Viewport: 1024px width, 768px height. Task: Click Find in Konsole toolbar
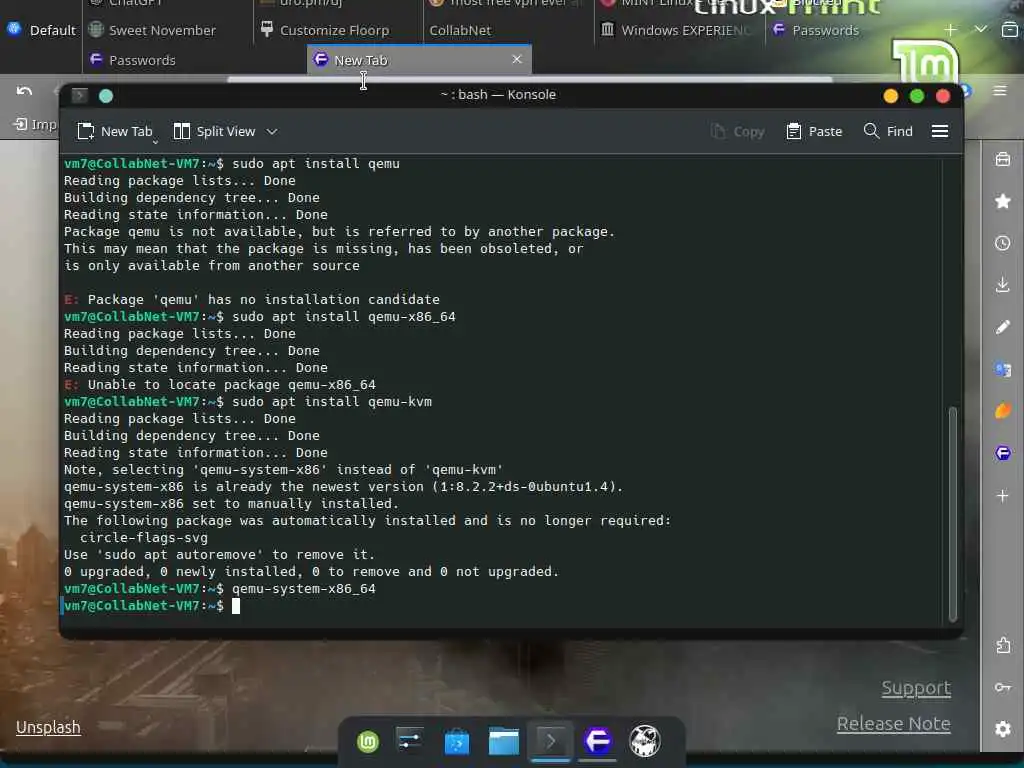pos(888,131)
